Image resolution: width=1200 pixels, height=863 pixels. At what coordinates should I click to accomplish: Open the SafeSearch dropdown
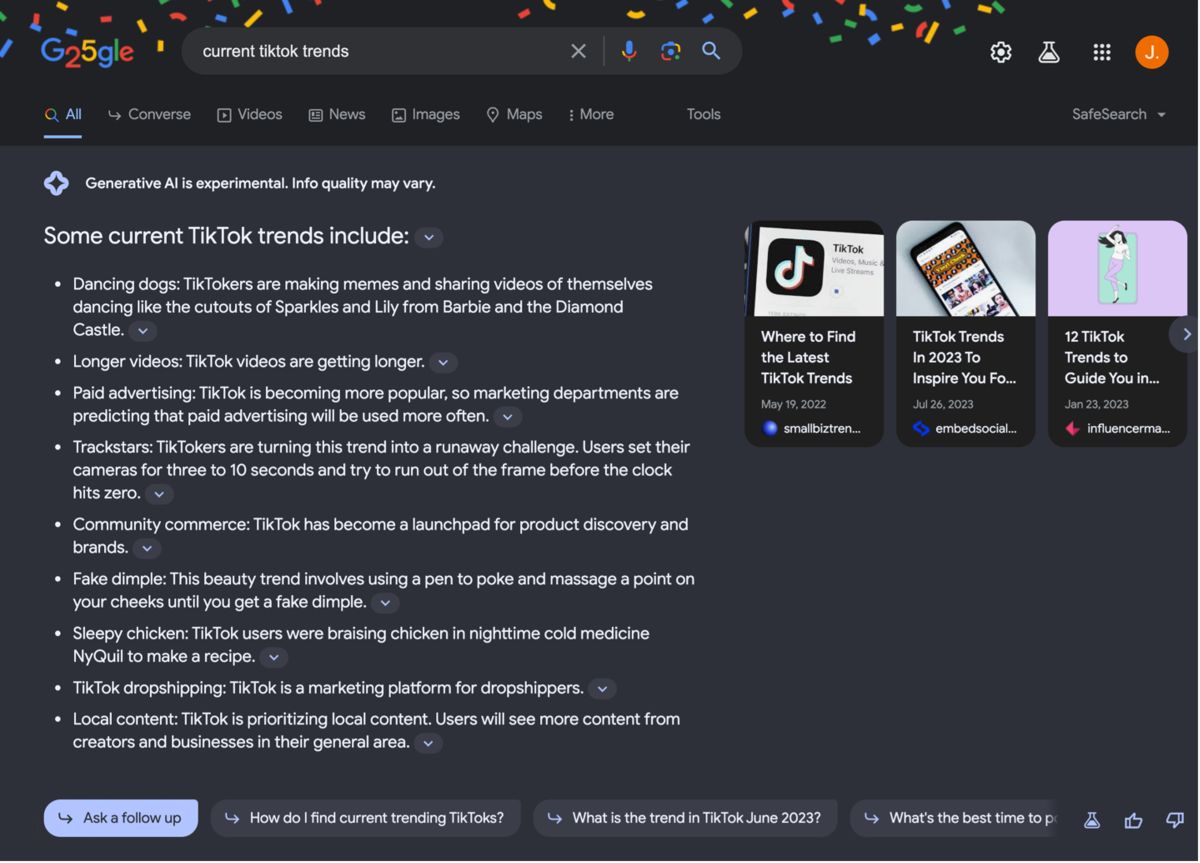[x=1119, y=114]
